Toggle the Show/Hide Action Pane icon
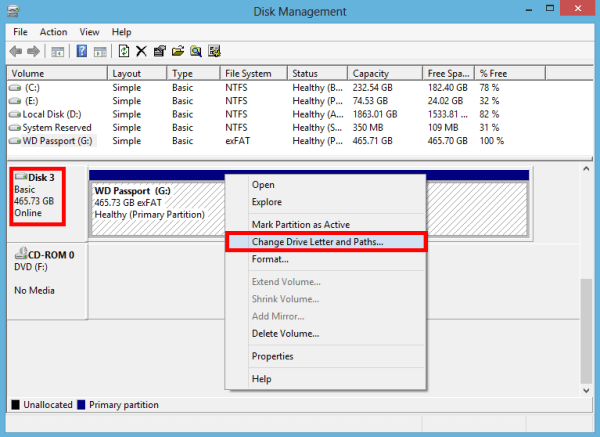Viewport: 600px width, 437px height. click(x=100, y=51)
